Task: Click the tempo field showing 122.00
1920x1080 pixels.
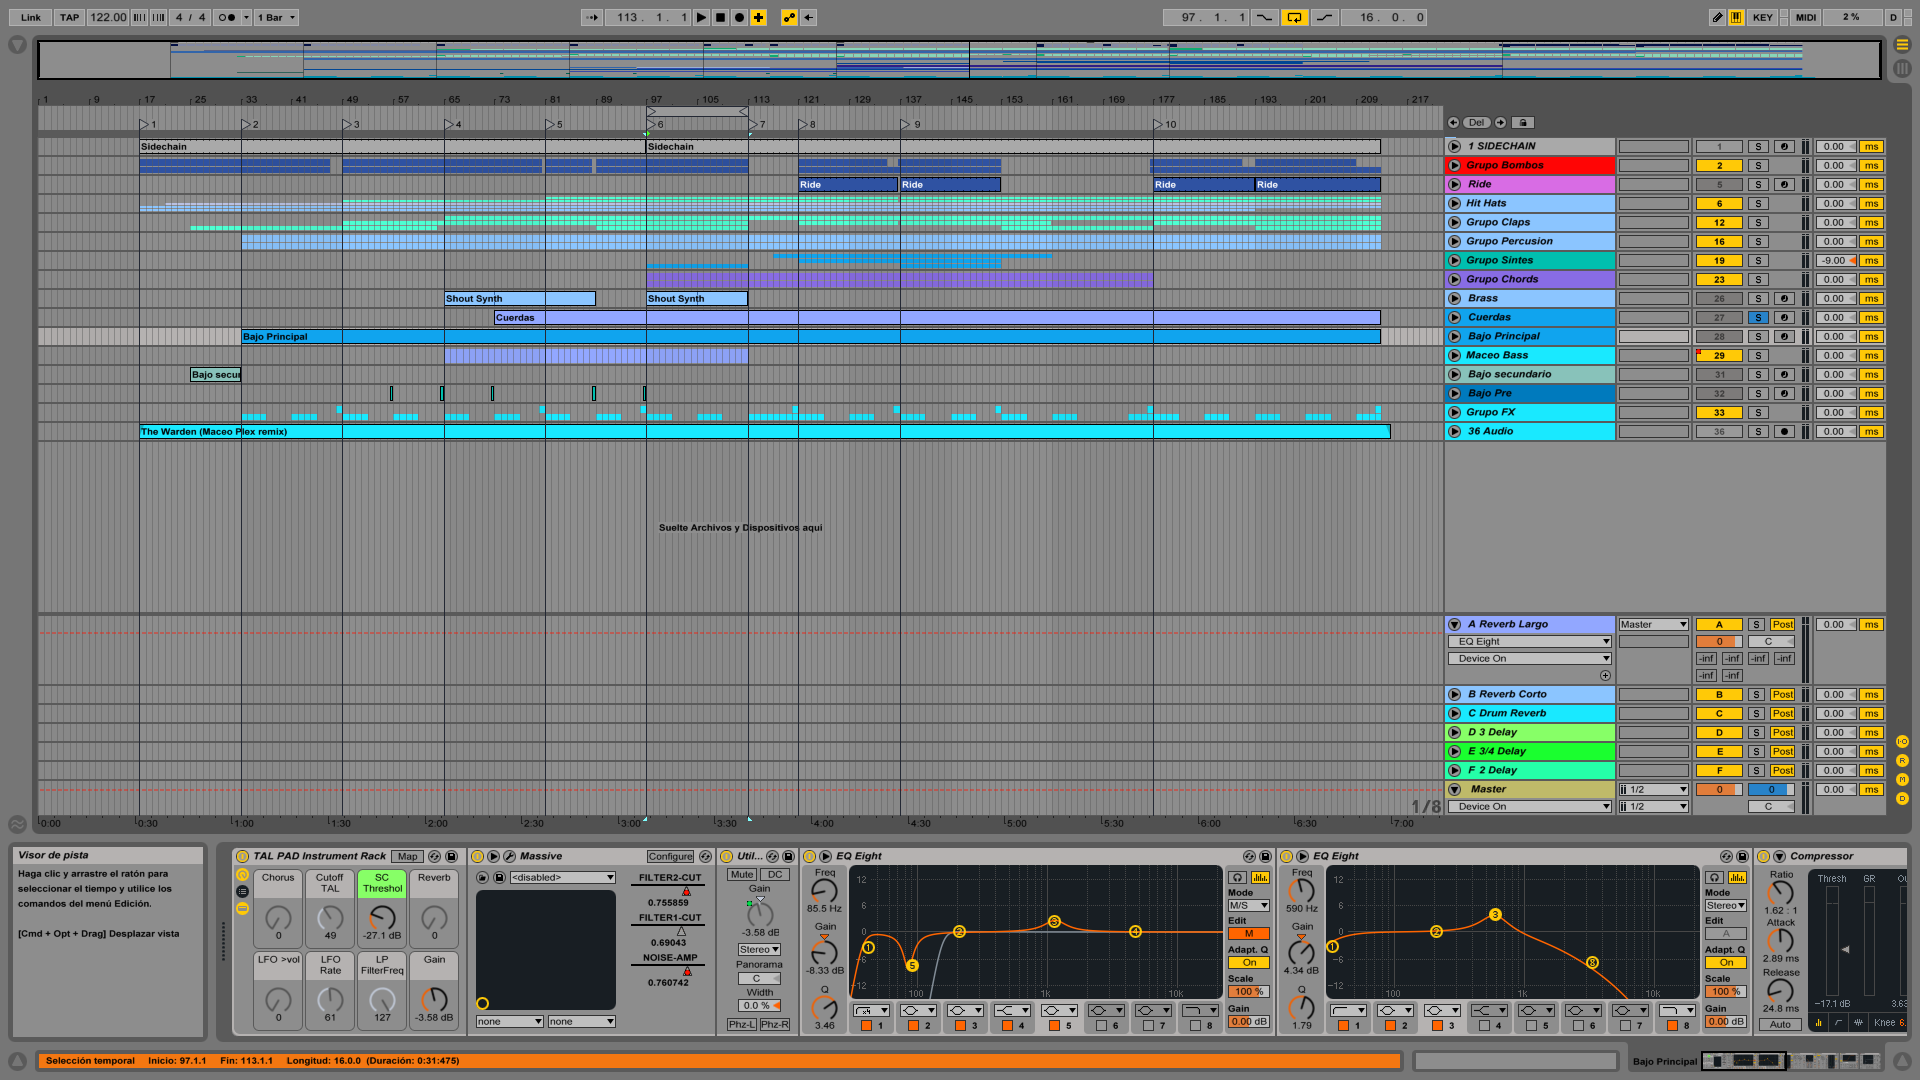Action: coord(108,17)
